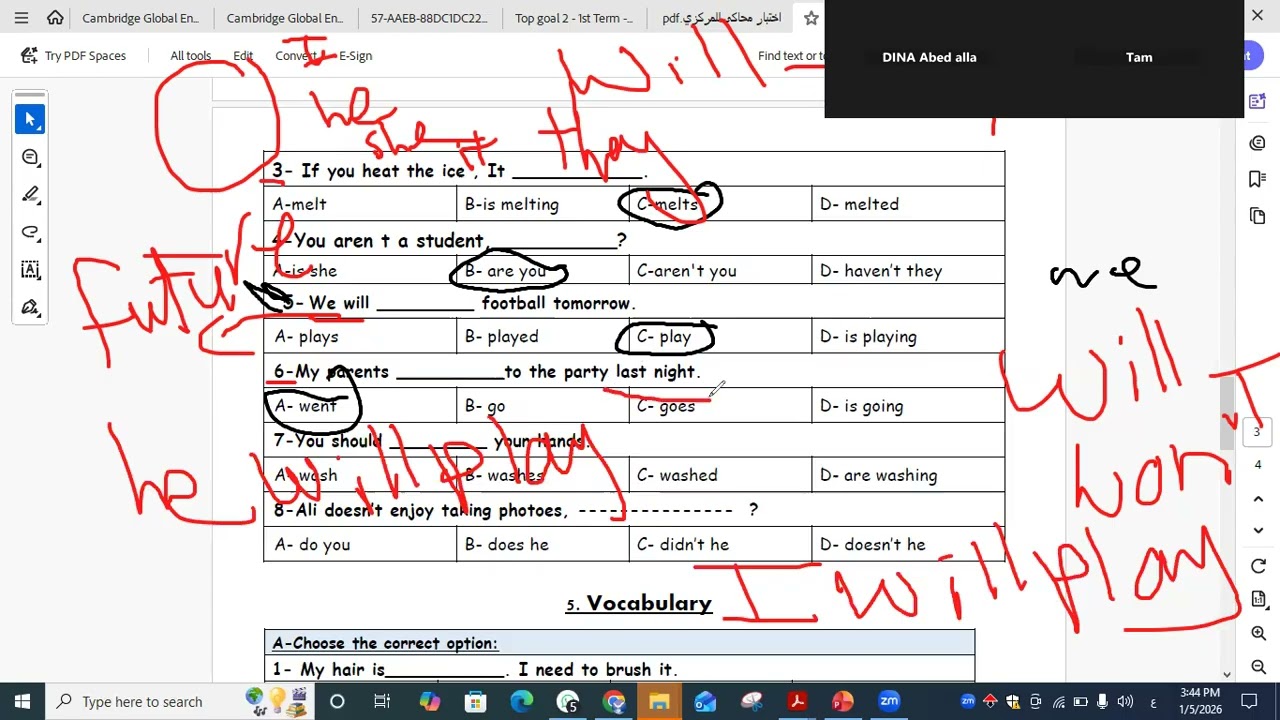Viewport: 1280px width, 720px height.
Task: Click the Find text search field
Action: point(791,56)
